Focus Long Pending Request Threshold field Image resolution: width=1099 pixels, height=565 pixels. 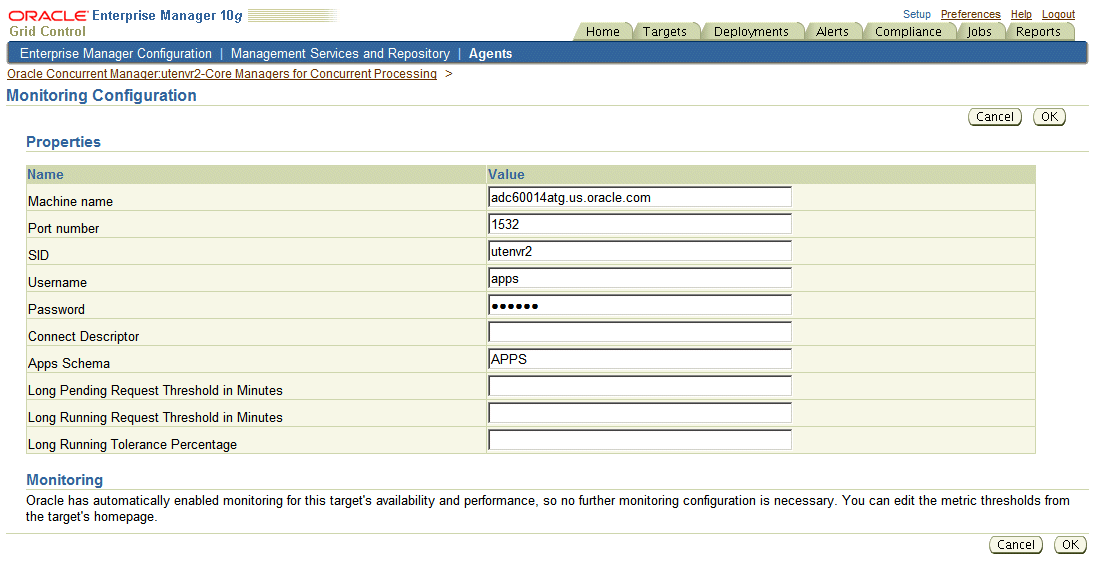click(640, 386)
